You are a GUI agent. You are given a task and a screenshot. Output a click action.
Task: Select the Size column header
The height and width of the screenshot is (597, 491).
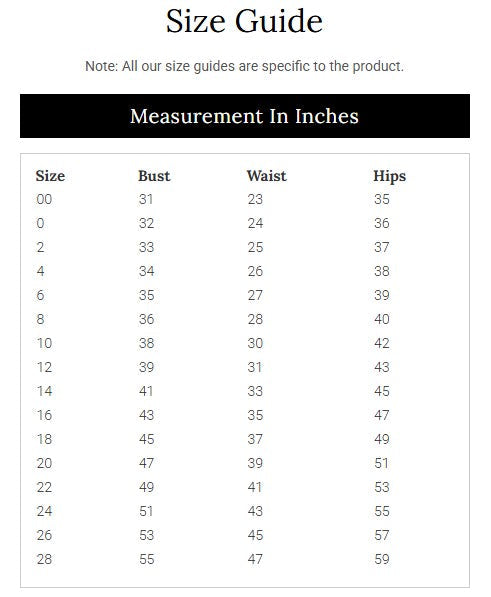click(x=50, y=176)
